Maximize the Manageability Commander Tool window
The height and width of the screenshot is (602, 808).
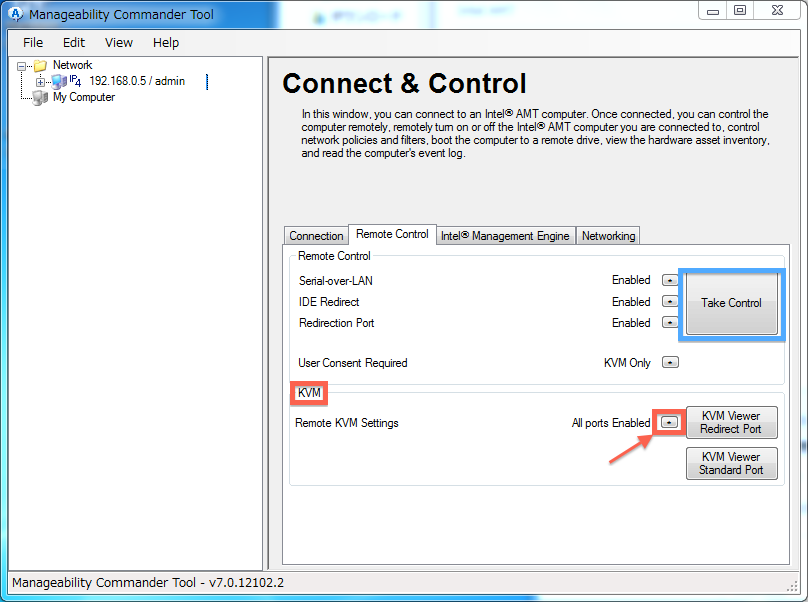point(740,11)
